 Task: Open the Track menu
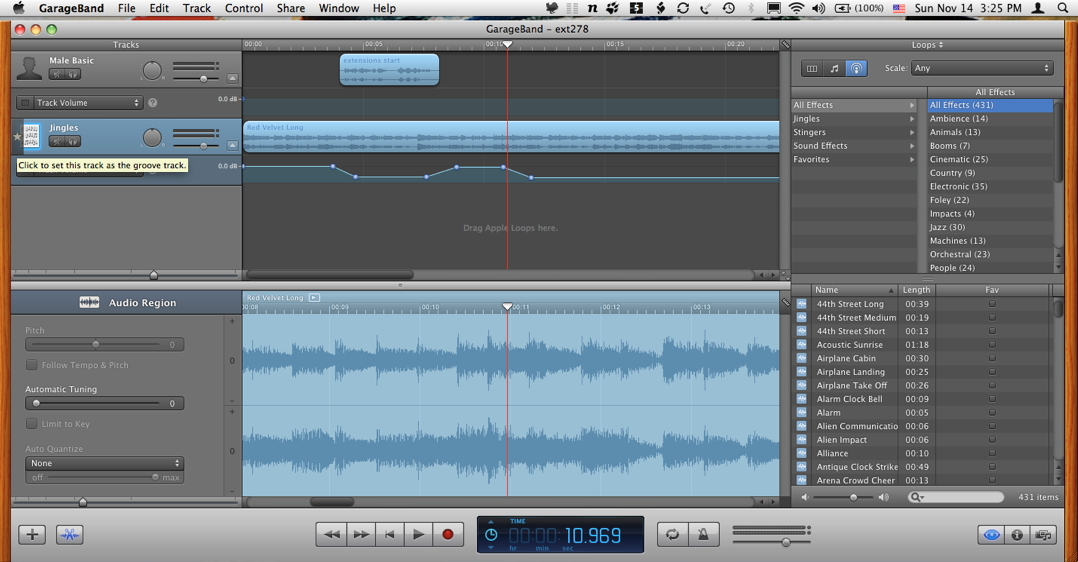pos(197,8)
